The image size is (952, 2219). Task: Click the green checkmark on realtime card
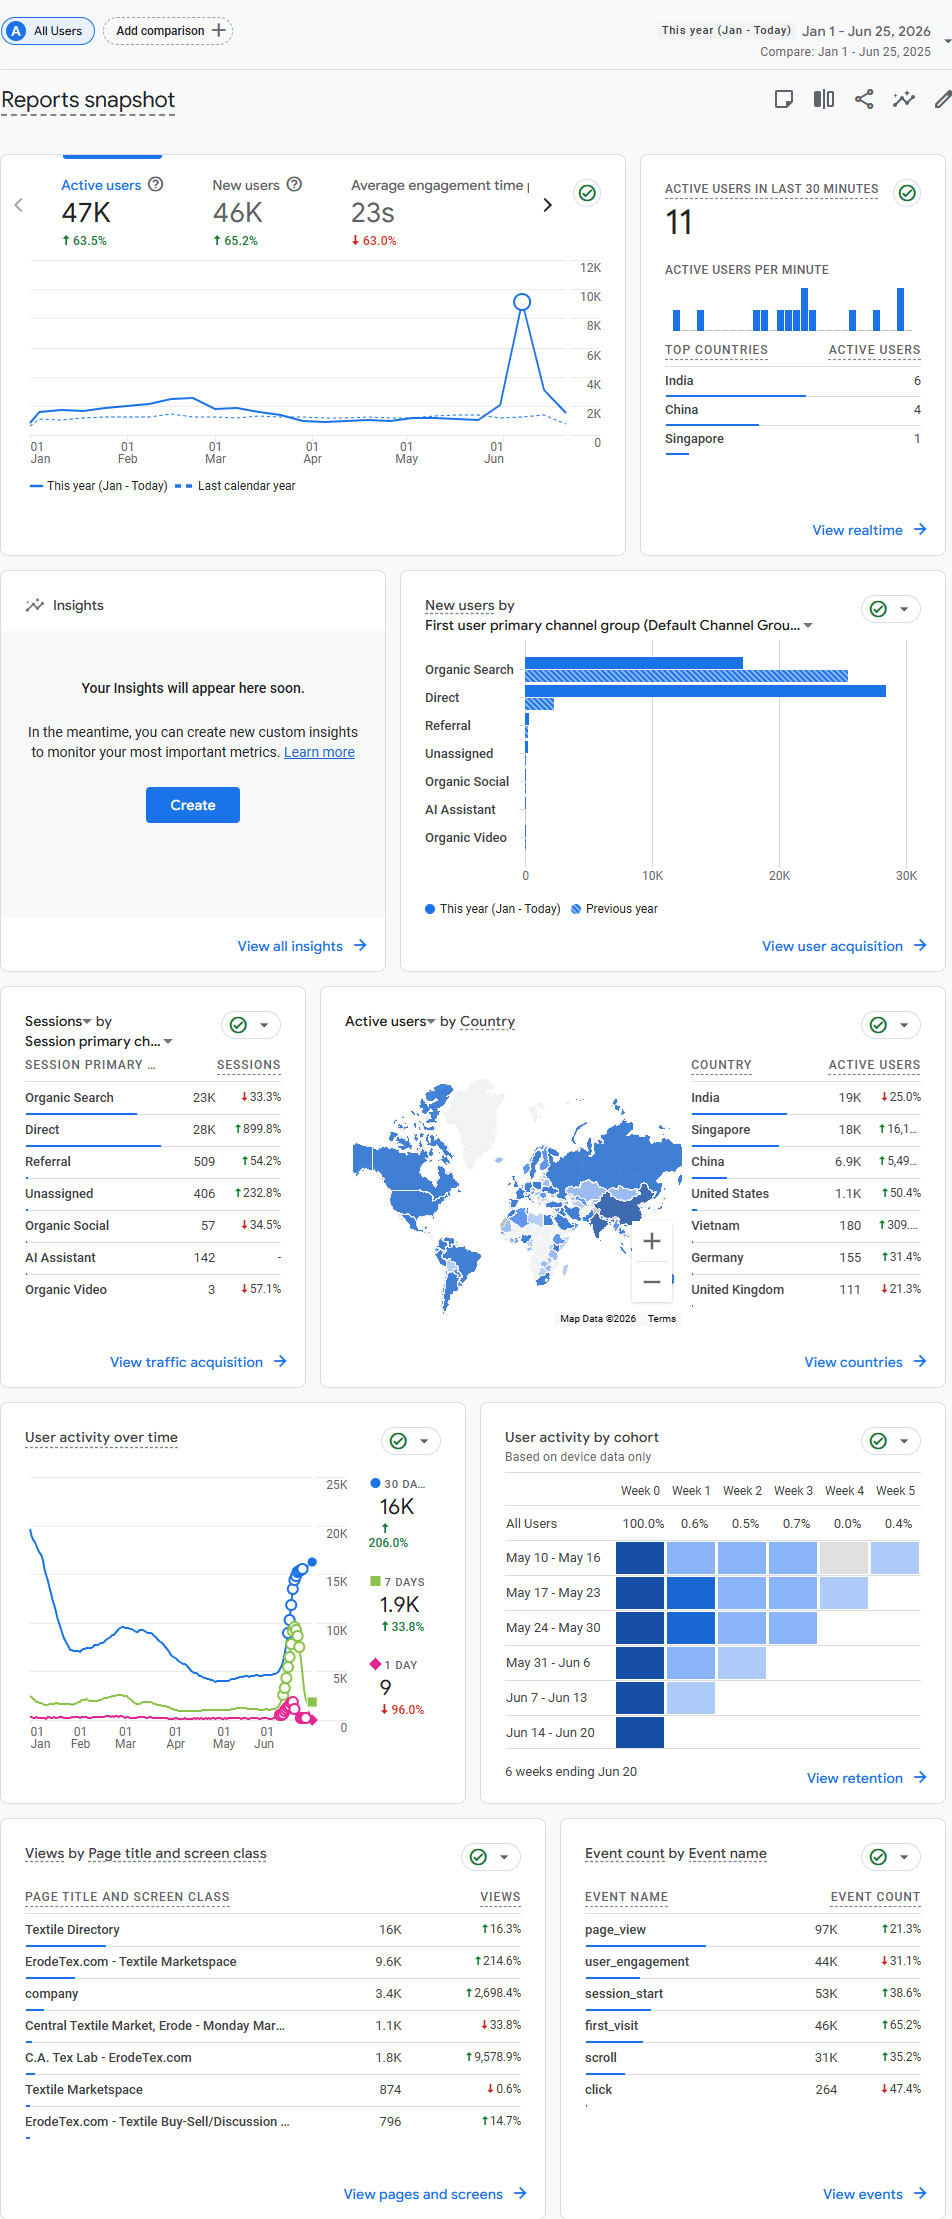pos(907,193)
